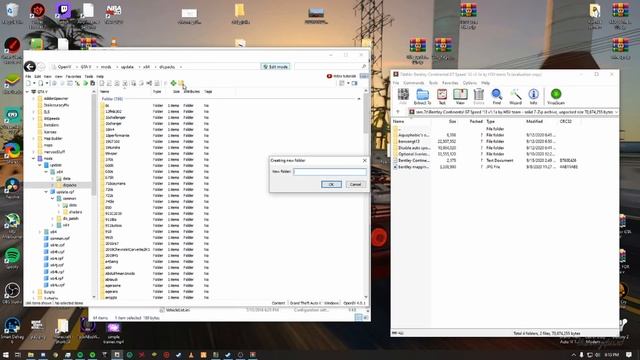The height and width of the screenshot is (360, 640).
Task: Click the update breadcrumb in OpenIV path
Action: pos(127,67)
